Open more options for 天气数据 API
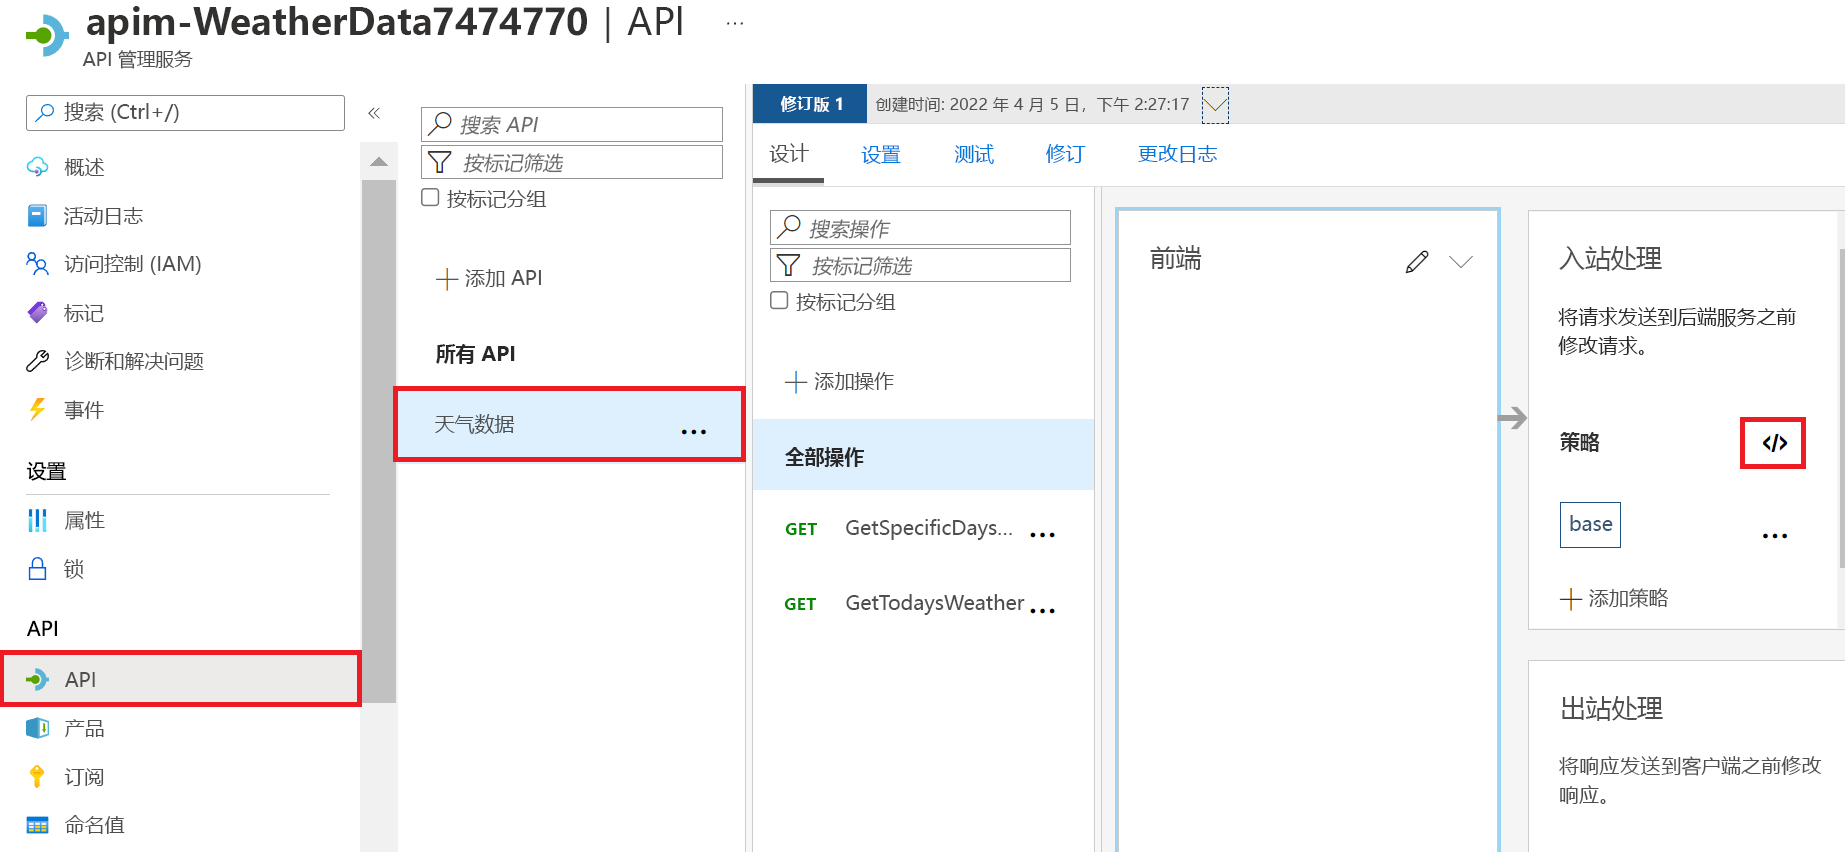 [x=693, y=431]
